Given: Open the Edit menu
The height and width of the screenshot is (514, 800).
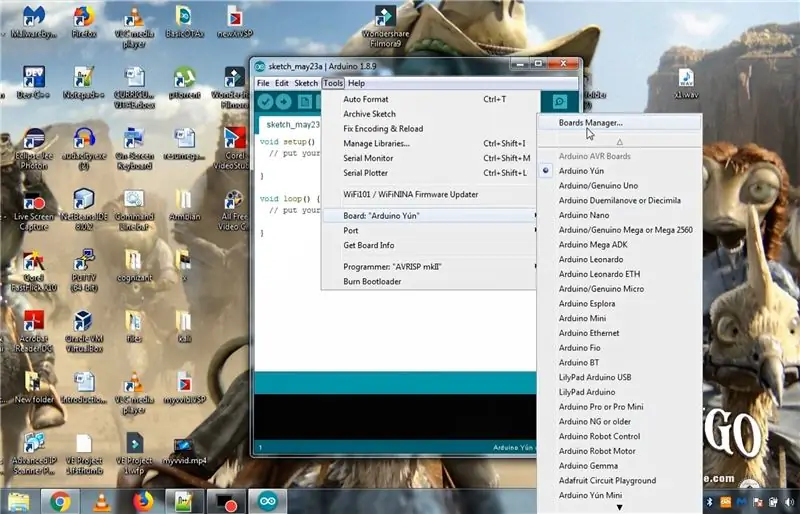Looking at the screenshot, I should (282, 83).
